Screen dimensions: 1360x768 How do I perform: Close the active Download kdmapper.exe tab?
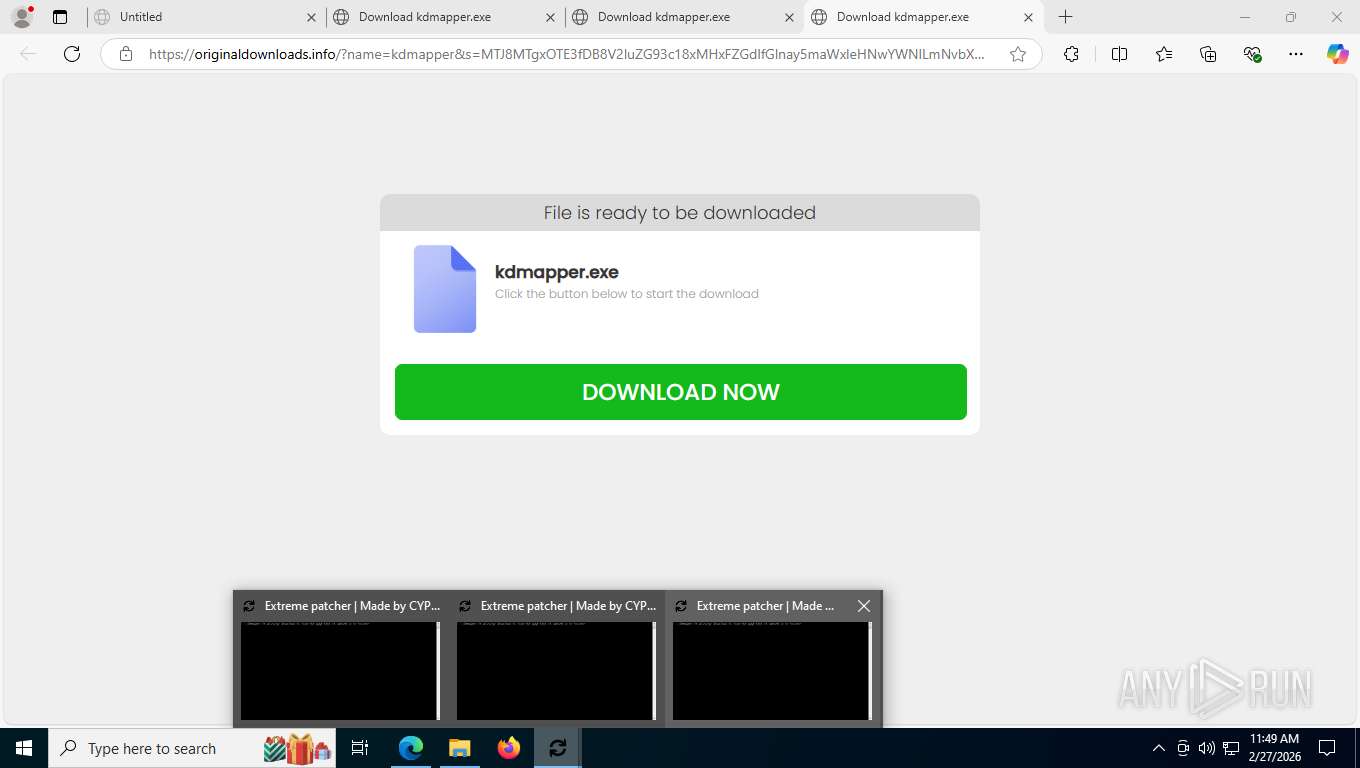pos(1028,17)
